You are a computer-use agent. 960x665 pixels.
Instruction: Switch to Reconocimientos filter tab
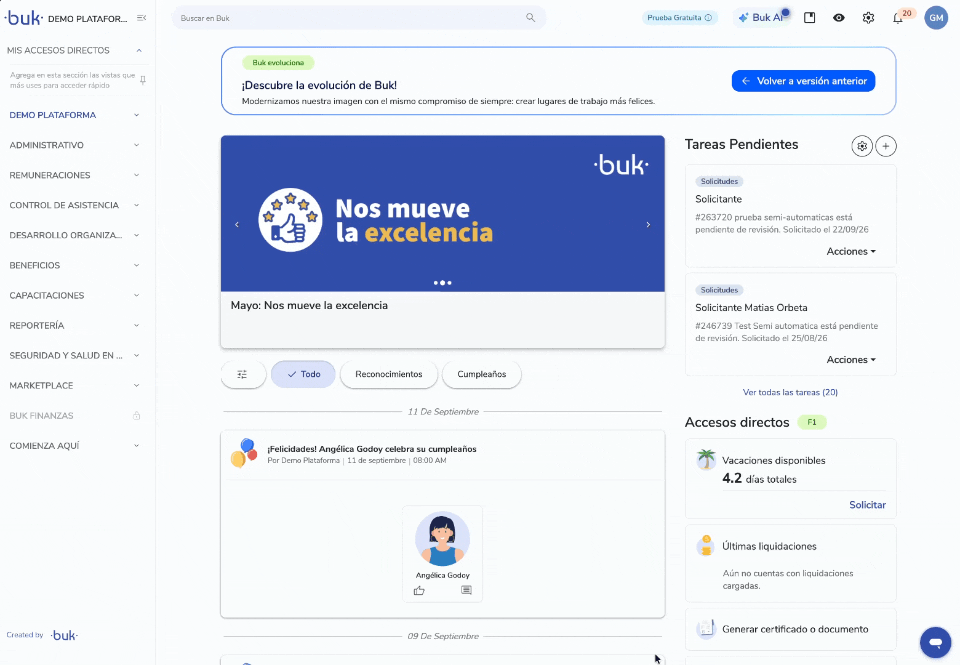(389, 374)
